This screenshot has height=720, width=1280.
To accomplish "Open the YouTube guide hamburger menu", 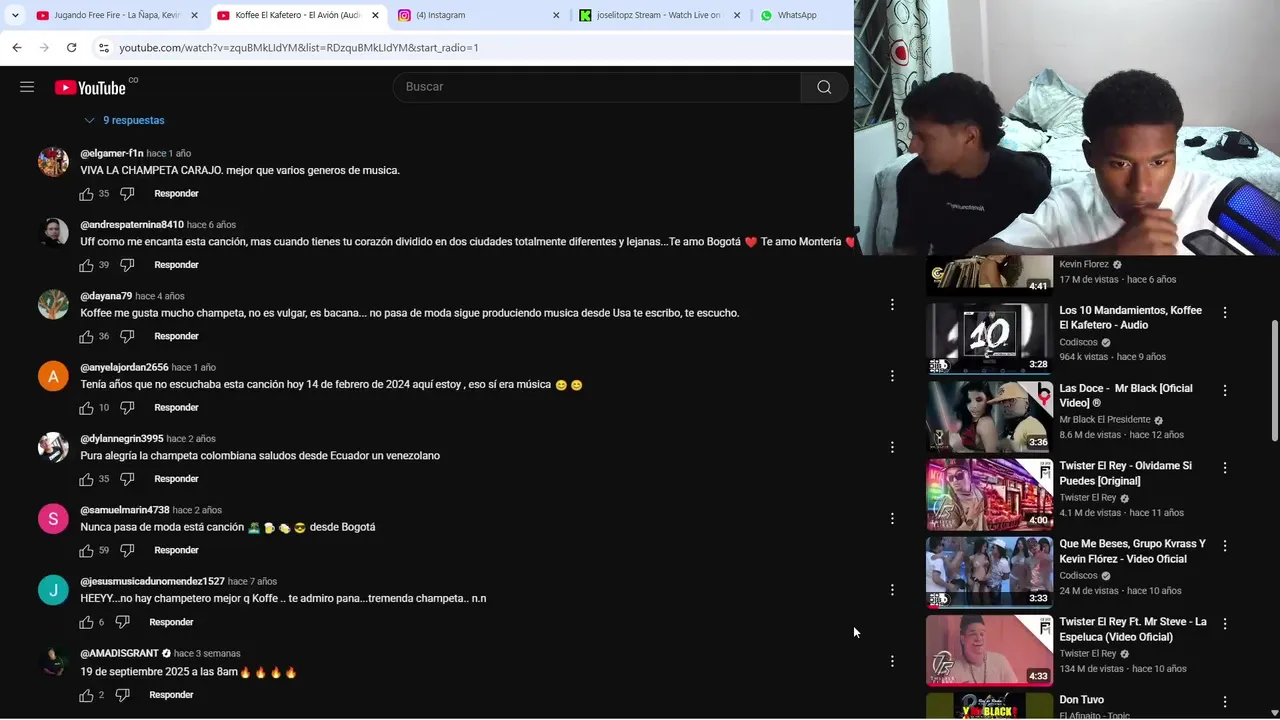I will pos(27,87).
